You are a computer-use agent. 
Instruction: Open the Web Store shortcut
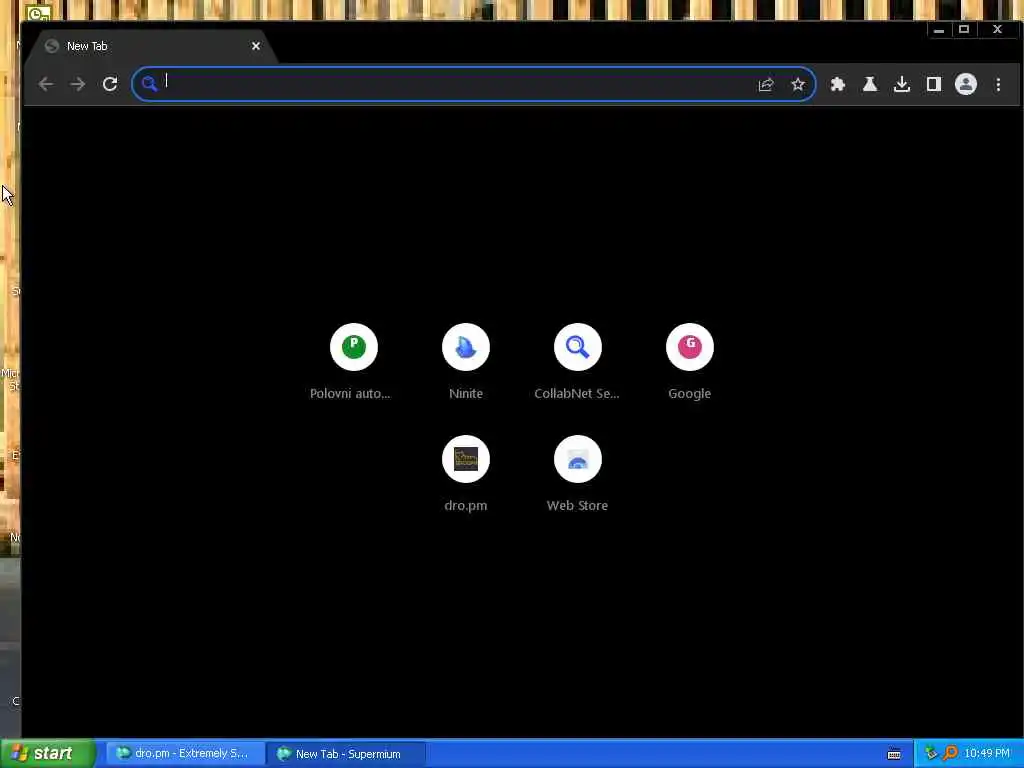point(577,474)
